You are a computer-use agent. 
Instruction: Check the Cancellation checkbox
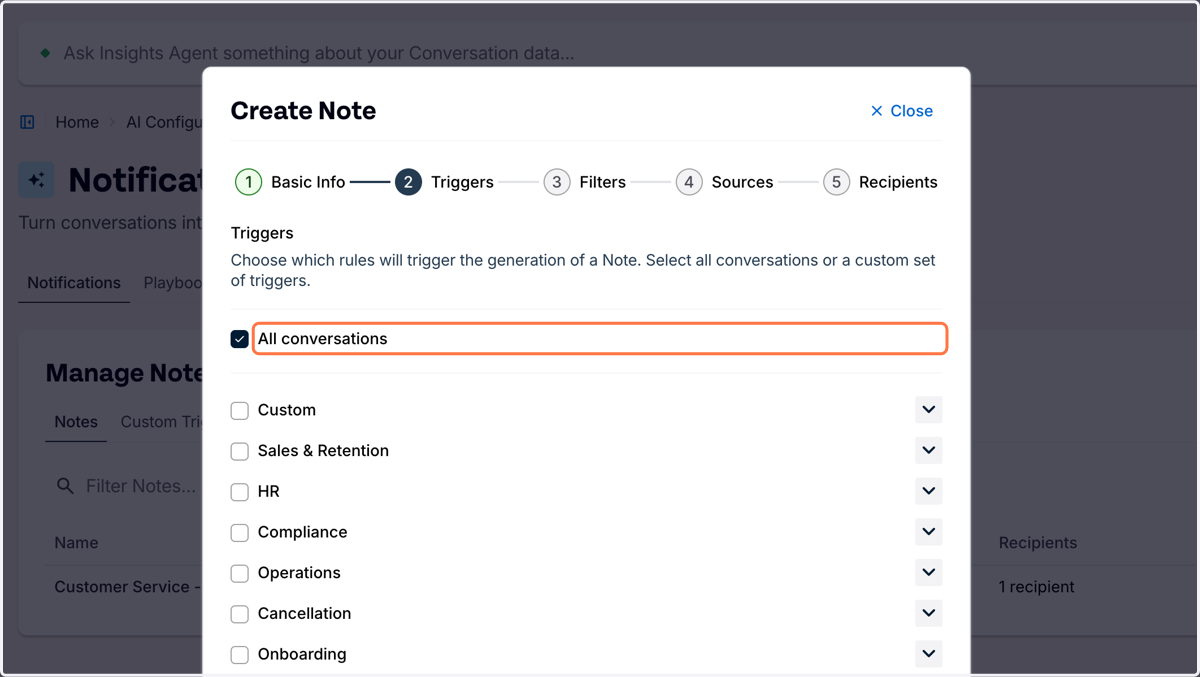240,614
